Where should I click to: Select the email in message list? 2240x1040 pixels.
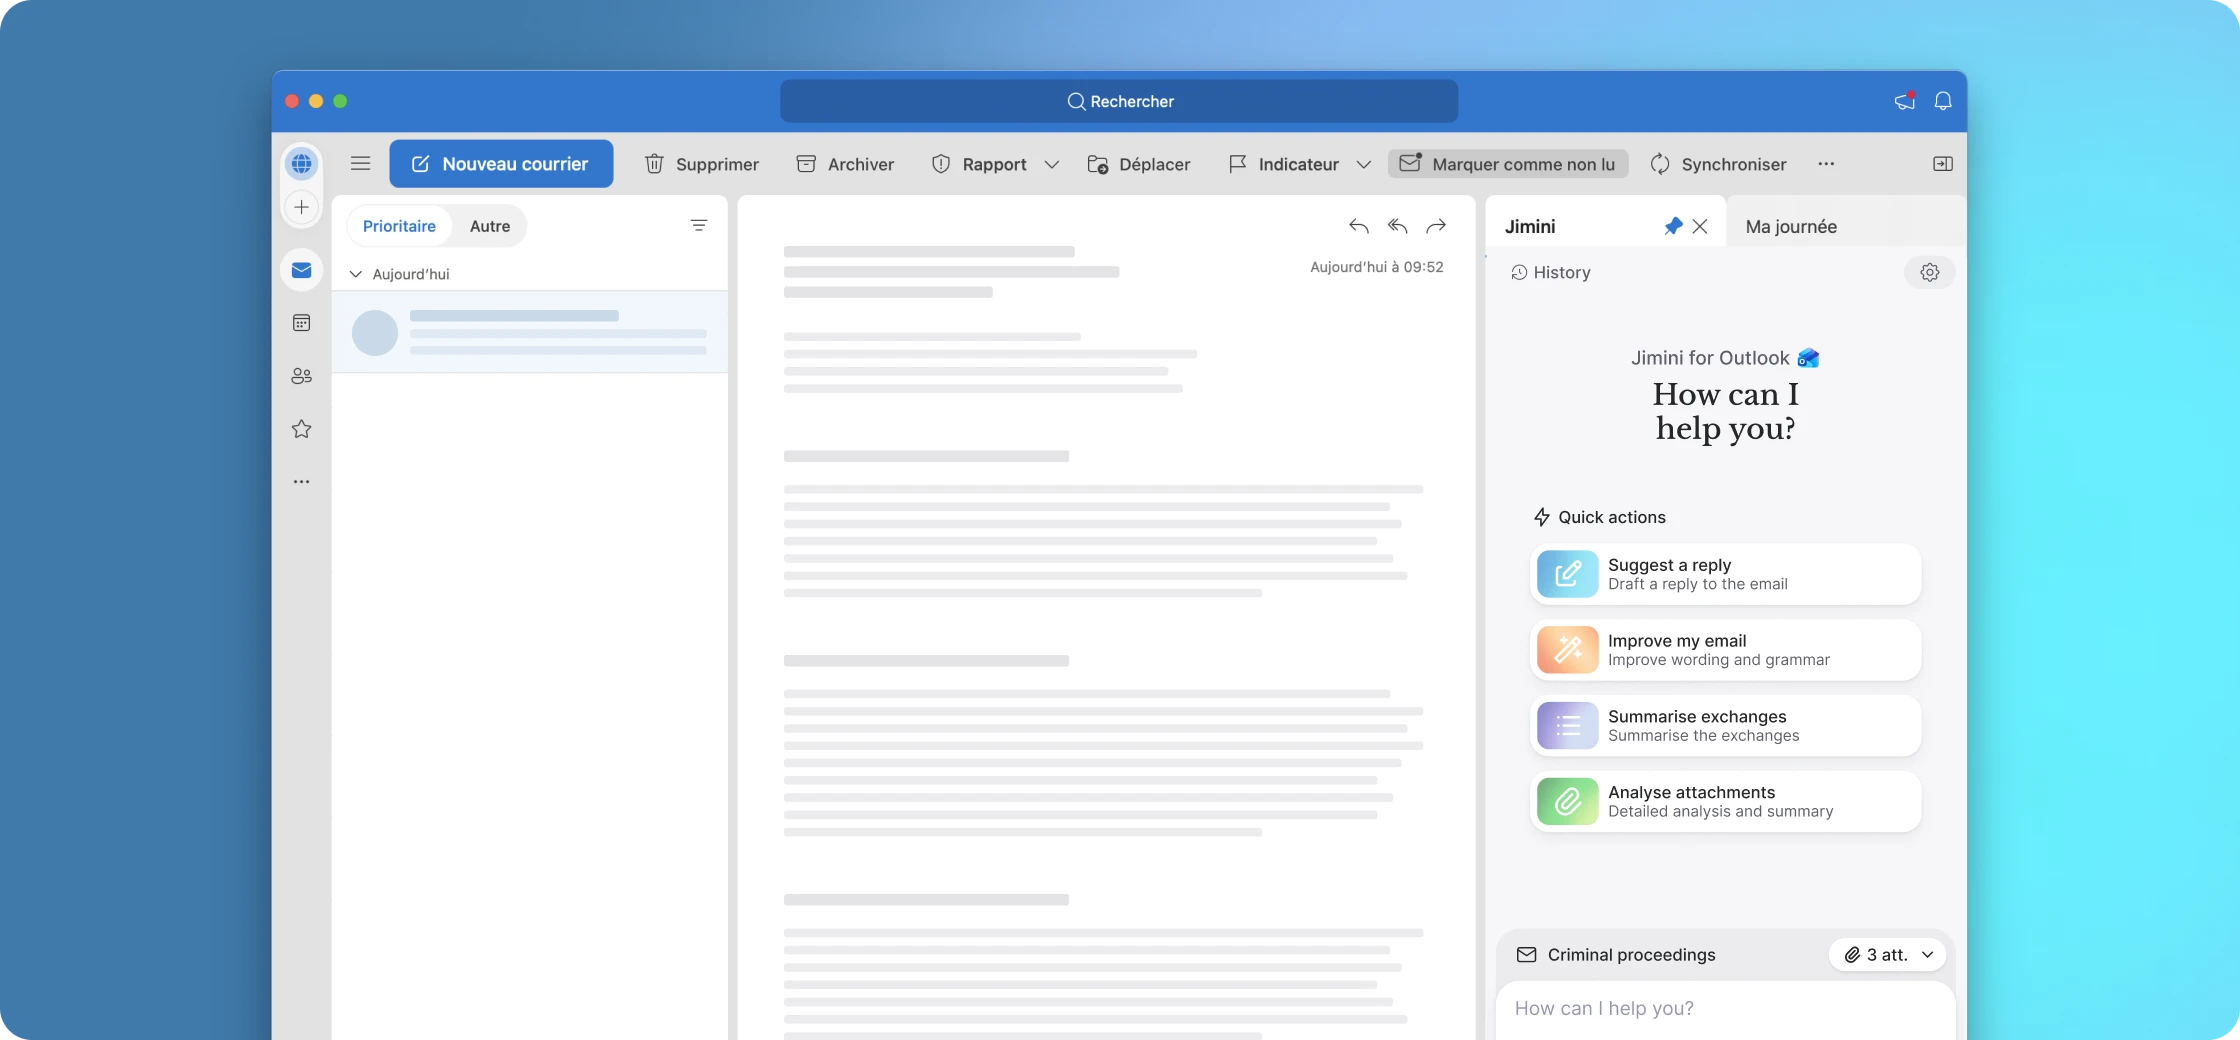pyautogui.click(x=530, y=332)
